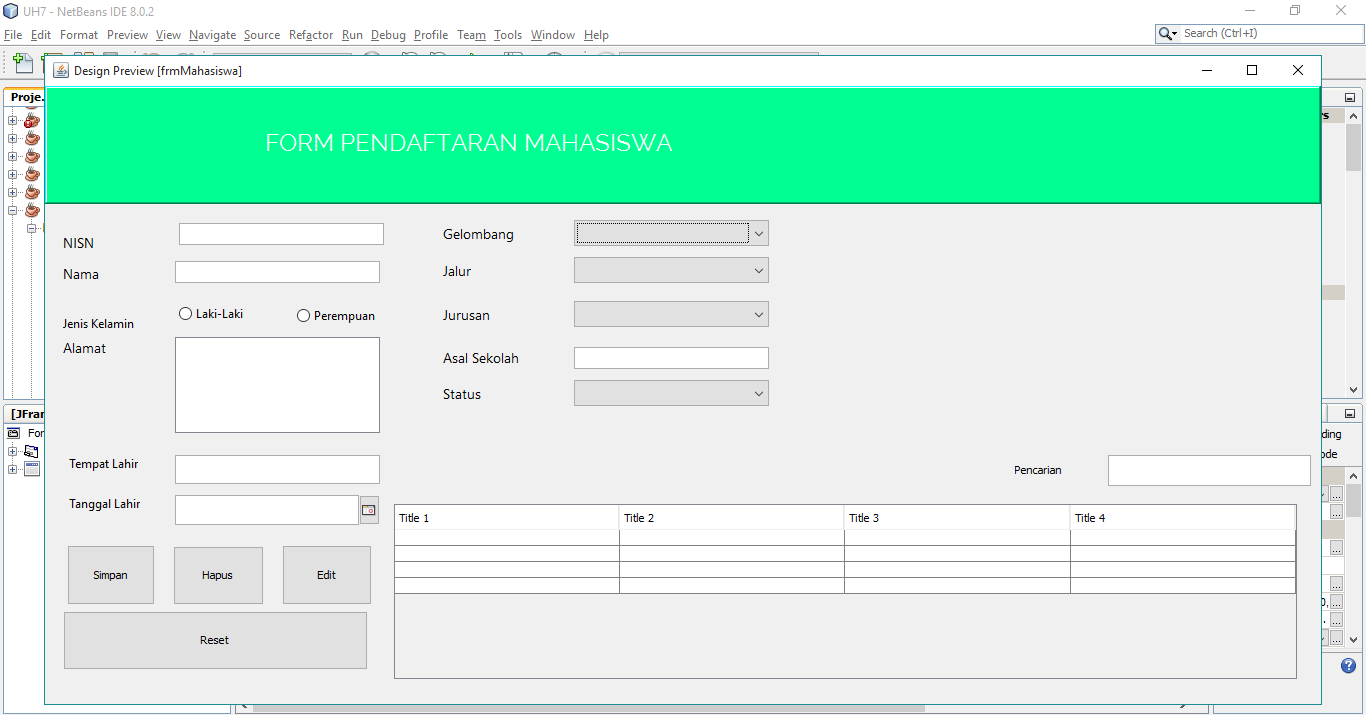1366x715 pixels.
Task: Click the minimize window group icon on Properties panel
Action: [x=1350, y=412]
